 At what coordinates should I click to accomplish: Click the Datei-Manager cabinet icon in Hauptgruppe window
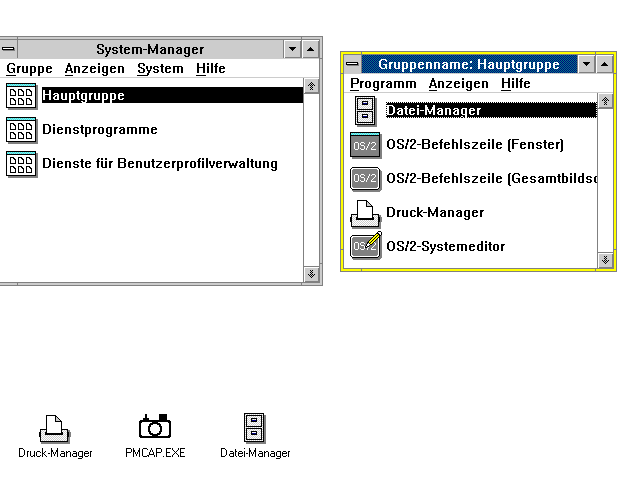click(x=365, y=111)
